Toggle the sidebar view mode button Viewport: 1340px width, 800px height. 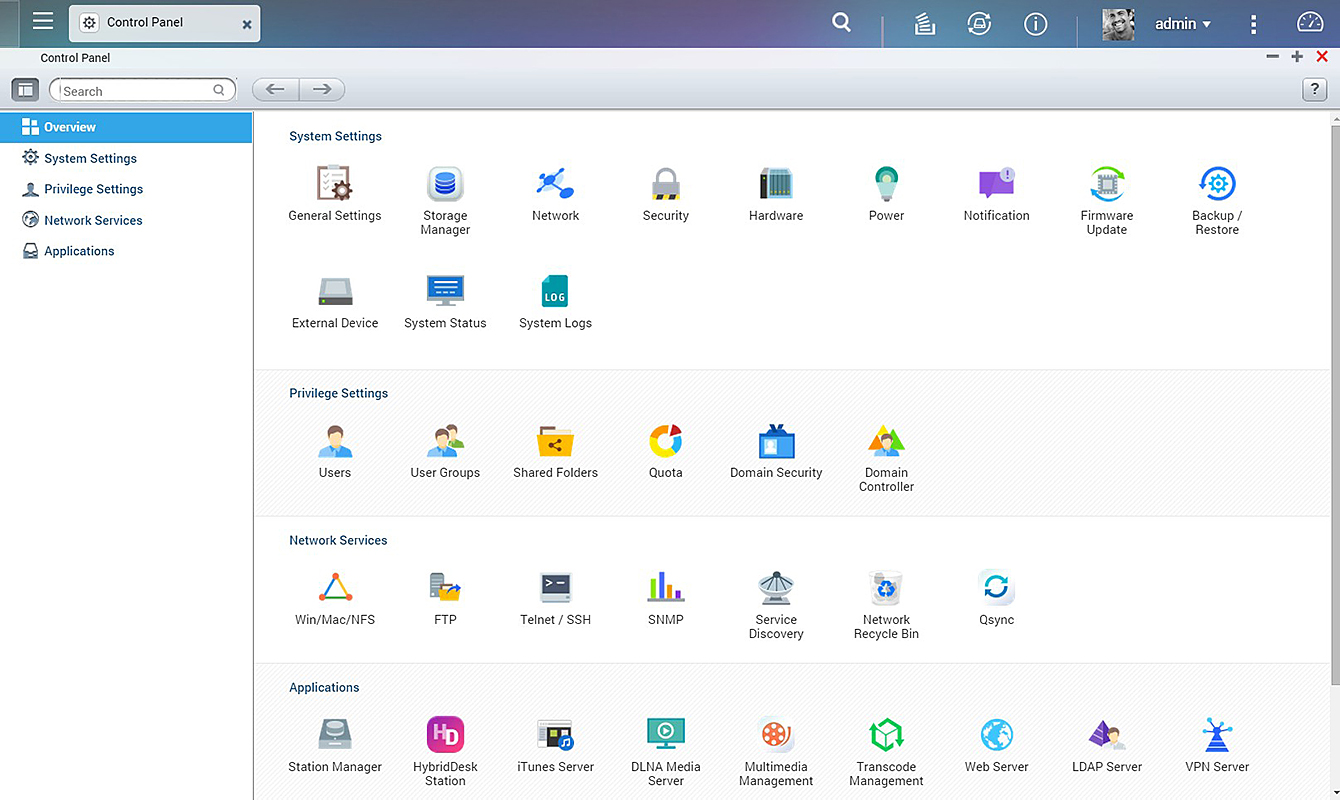click(25, 90)
